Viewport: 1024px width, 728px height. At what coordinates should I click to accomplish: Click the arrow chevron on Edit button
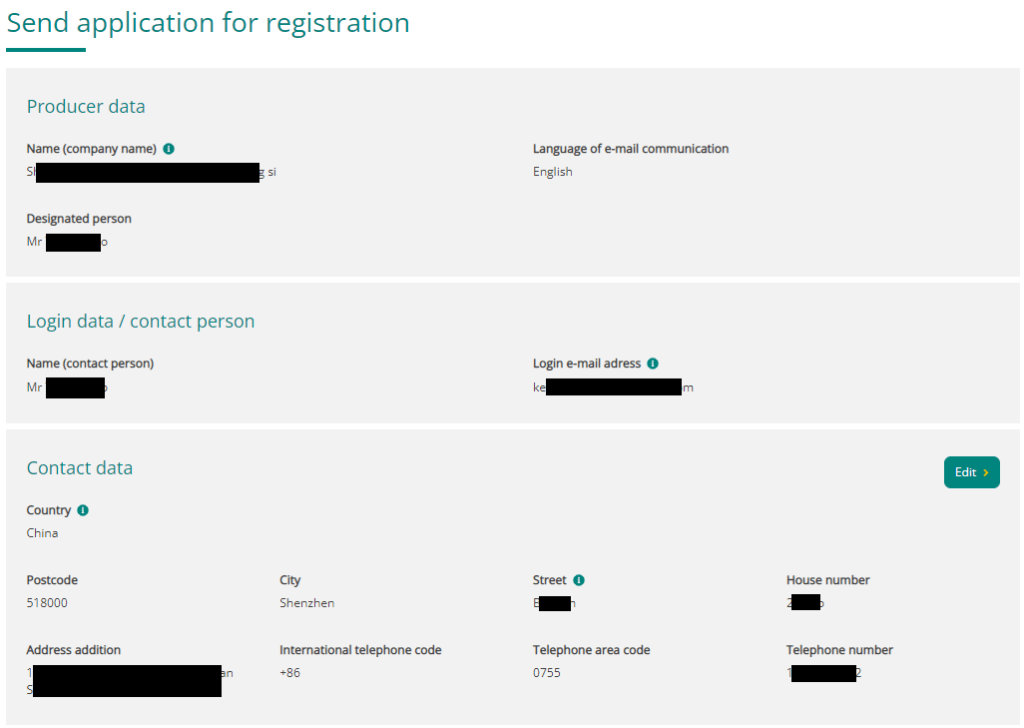pos(985,473)
